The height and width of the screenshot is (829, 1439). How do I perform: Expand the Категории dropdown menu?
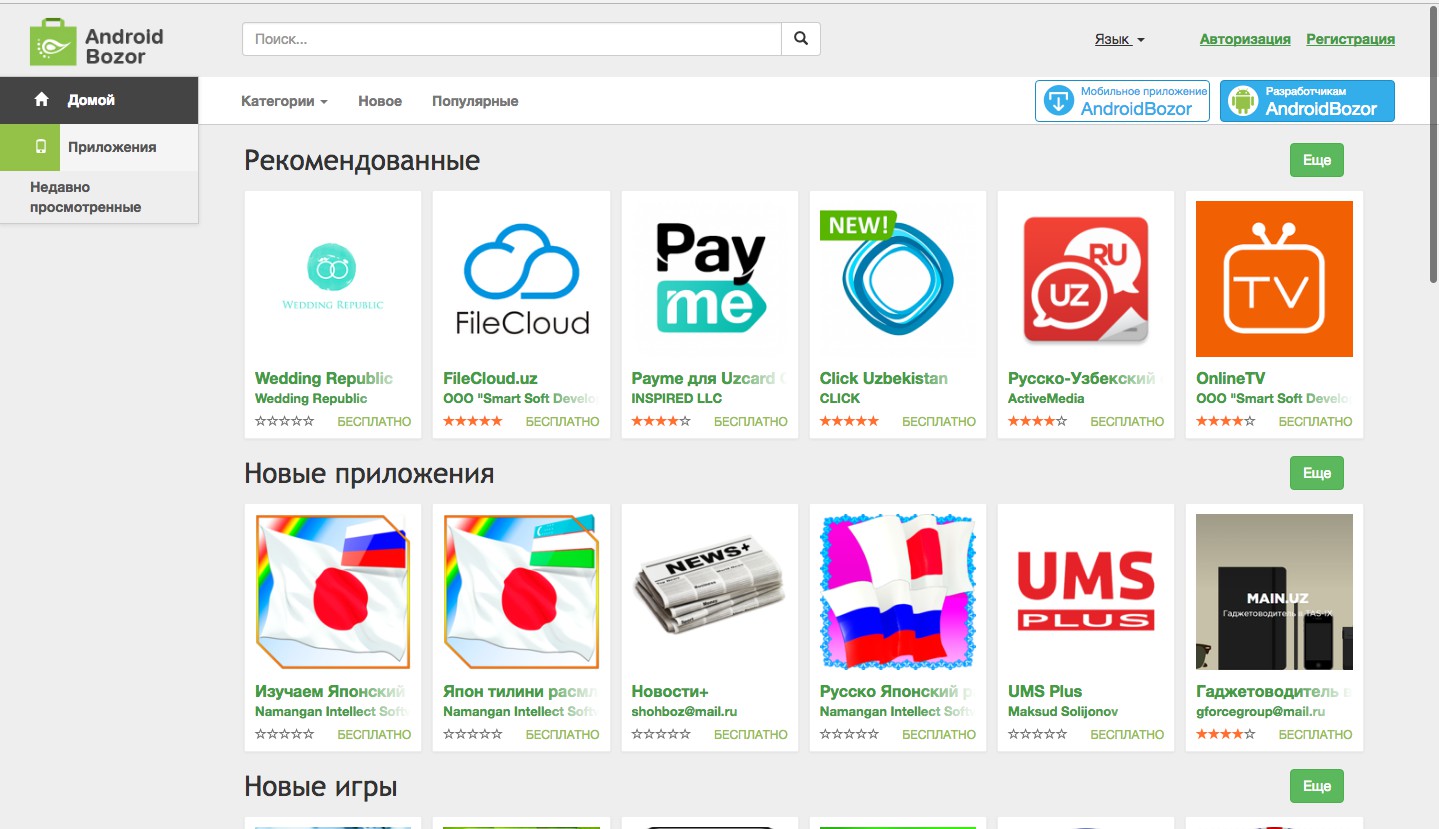tap(284, 101)
